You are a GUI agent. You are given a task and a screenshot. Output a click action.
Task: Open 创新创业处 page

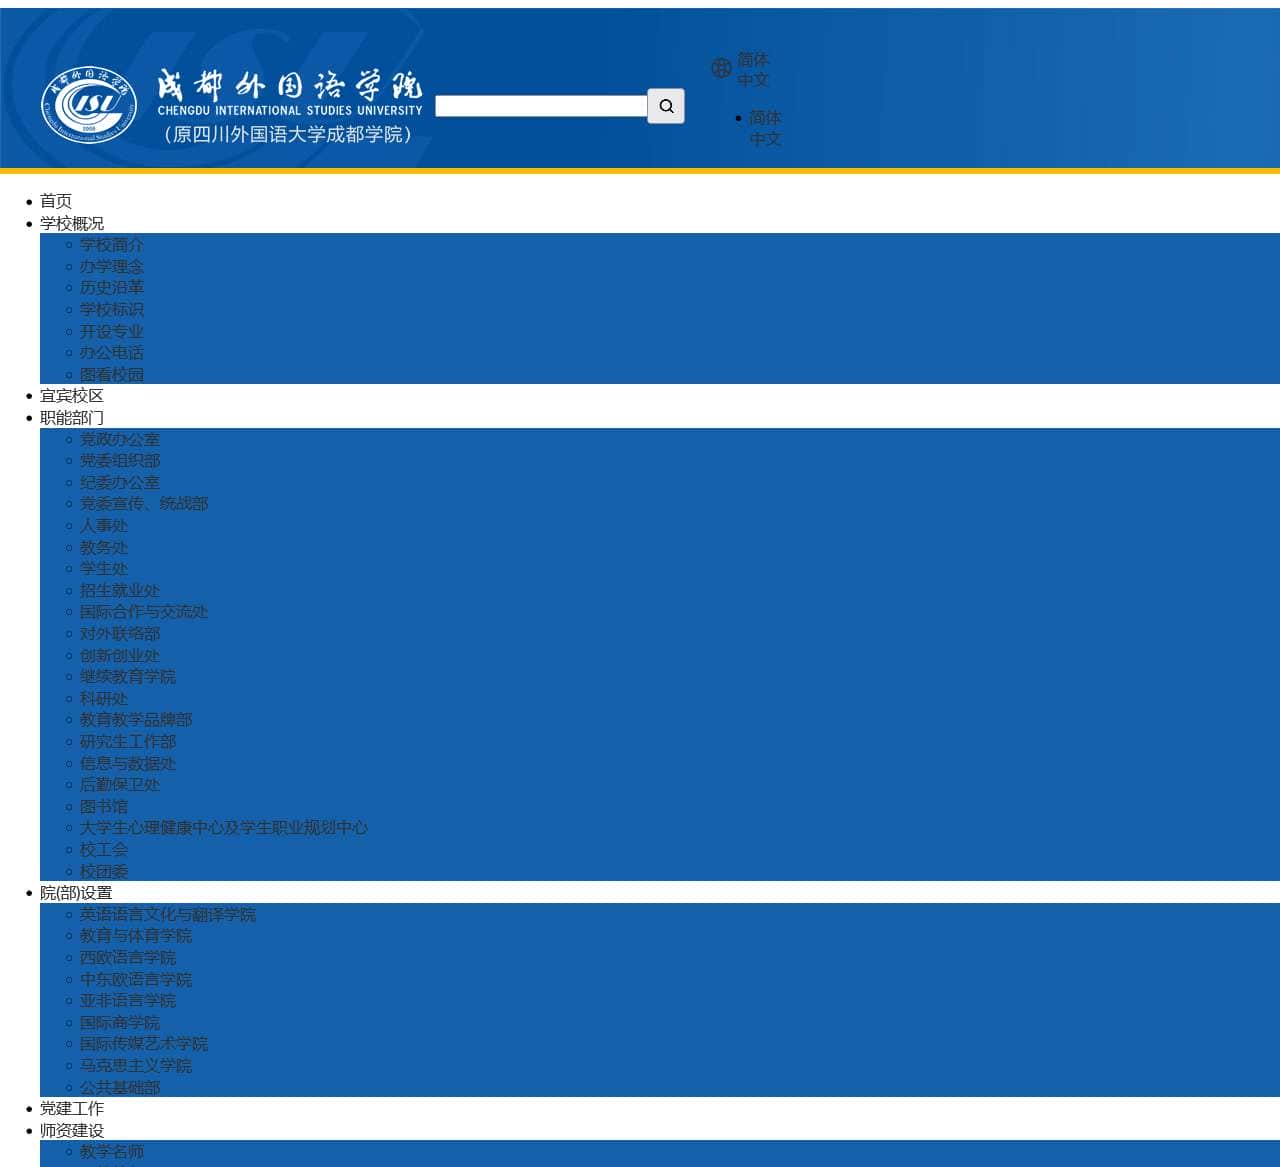coord(120,656)
